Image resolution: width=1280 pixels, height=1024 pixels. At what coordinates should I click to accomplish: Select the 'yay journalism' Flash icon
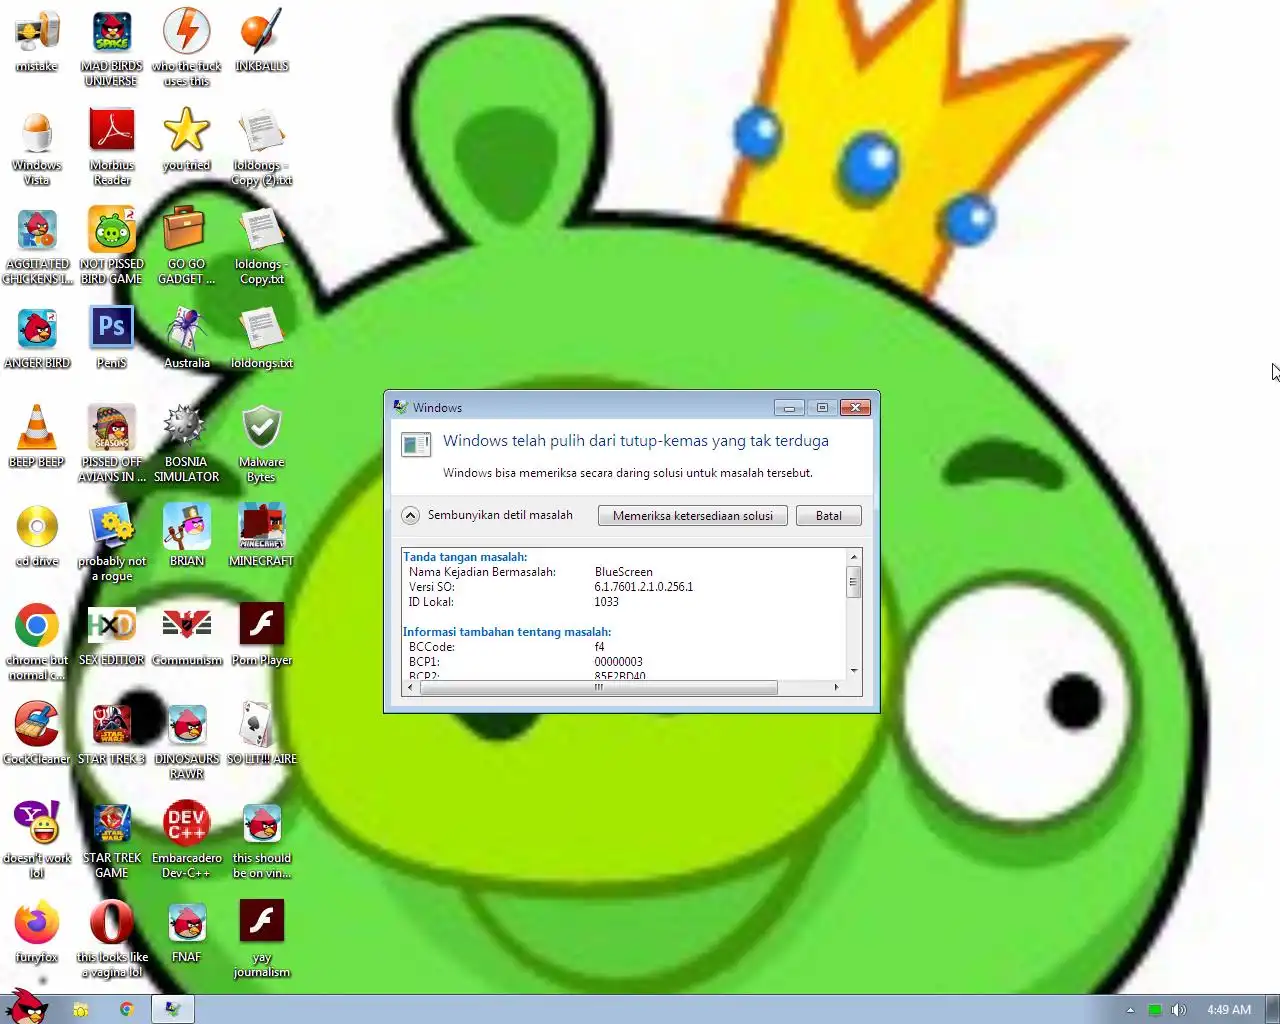[262, 938]
